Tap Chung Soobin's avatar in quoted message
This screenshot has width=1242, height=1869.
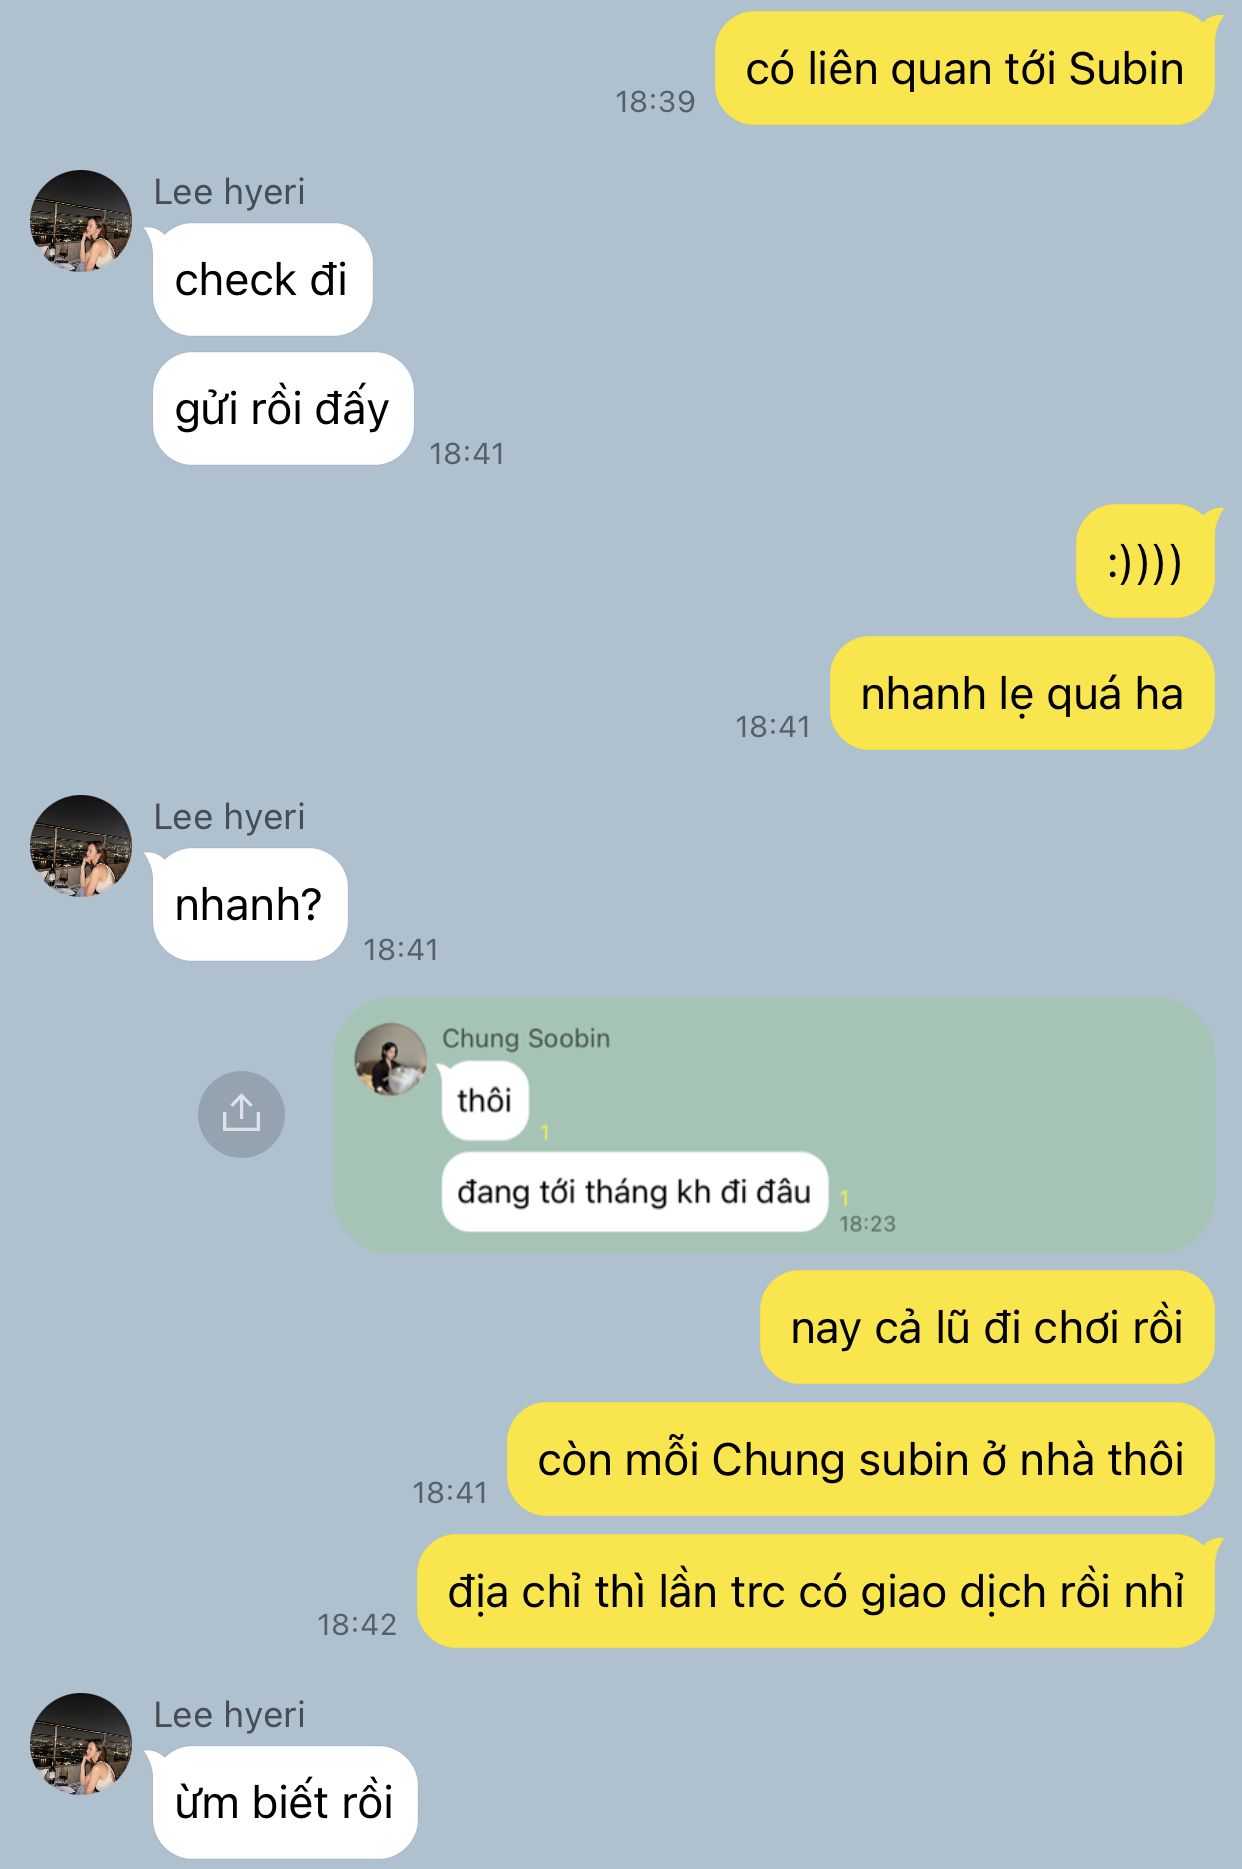(x=391, y=1059)
